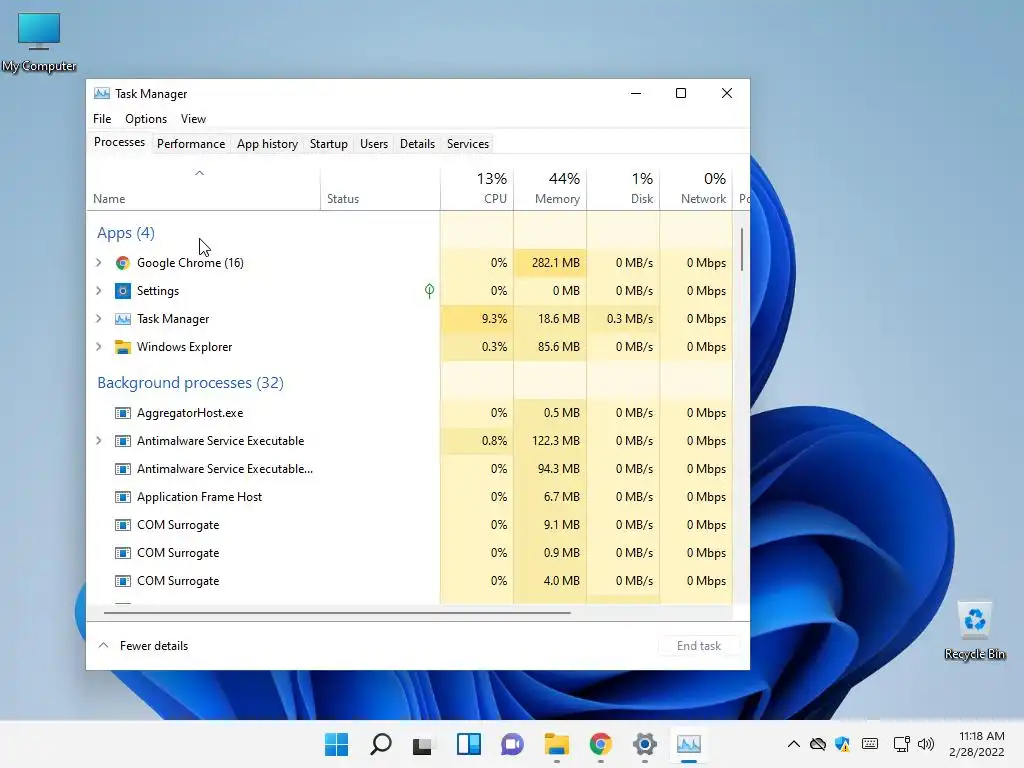
Task: Open the File menu
Action: [x=102, y=119]
